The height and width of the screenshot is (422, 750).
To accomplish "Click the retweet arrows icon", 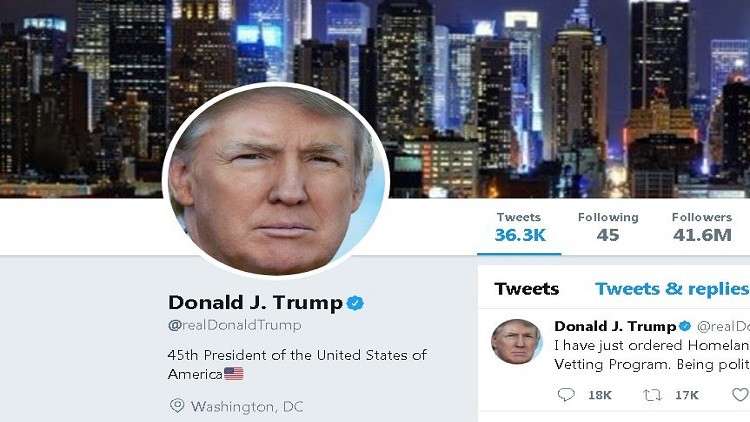I will (x=652, y=395).
